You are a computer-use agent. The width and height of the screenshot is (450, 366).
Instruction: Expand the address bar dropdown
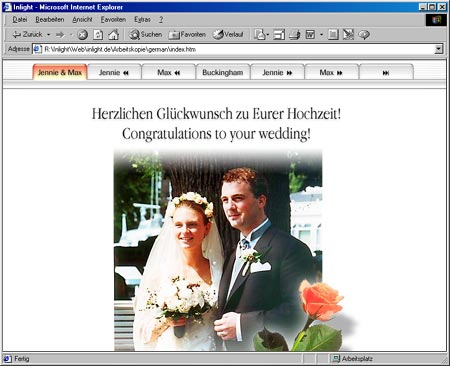(x=439, y=49)
